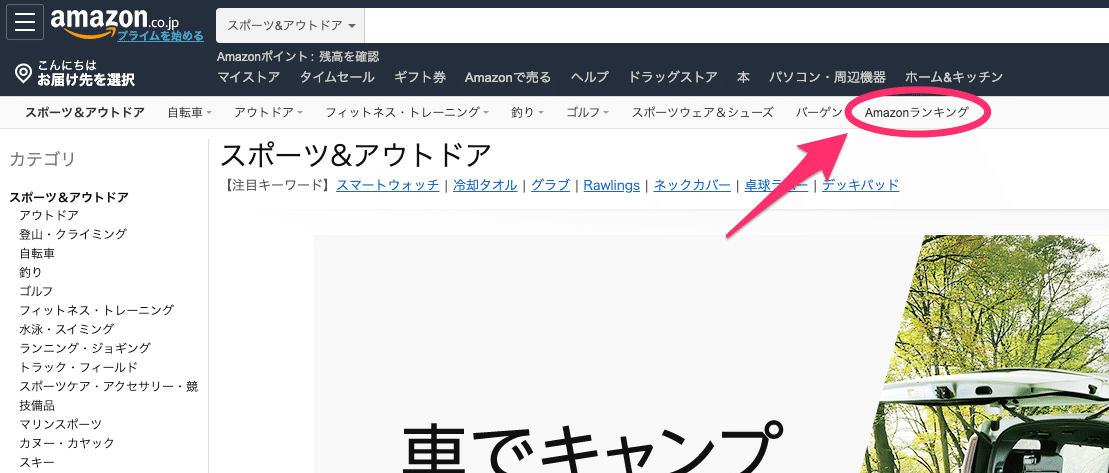Open ホーム&キッチン in navigation

coord(954,77)
